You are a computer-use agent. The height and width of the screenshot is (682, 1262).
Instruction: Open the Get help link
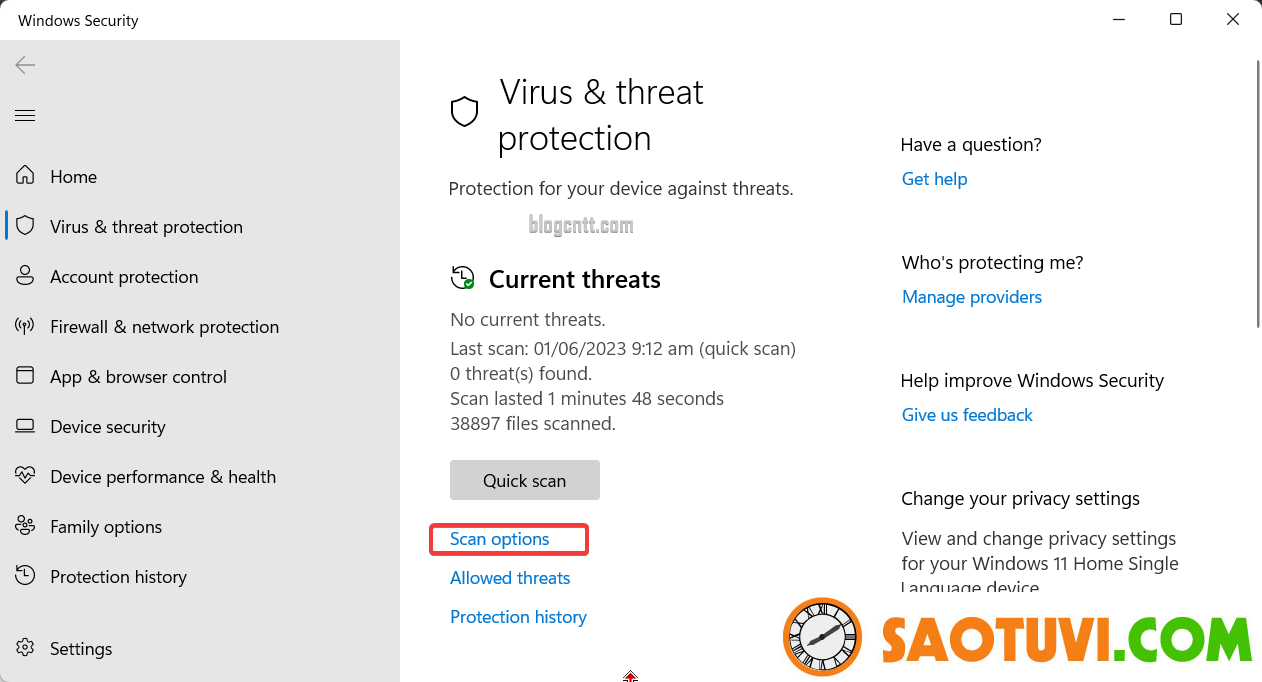tap(934, 179)
